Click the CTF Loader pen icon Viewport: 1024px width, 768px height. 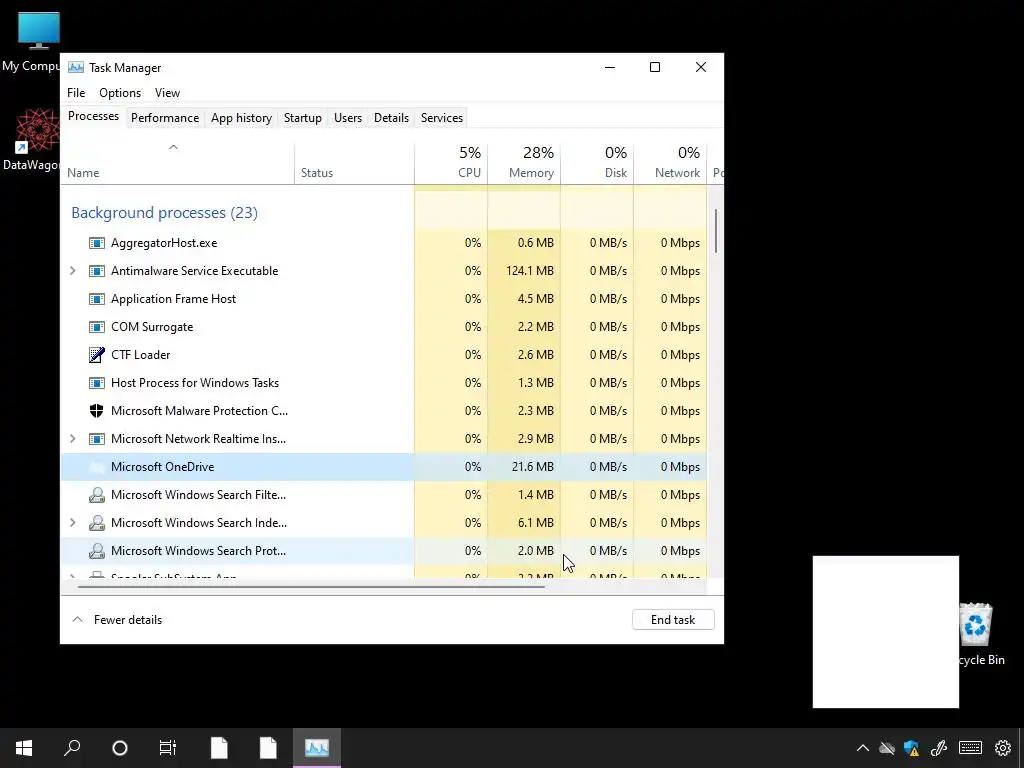coord(97,355)
